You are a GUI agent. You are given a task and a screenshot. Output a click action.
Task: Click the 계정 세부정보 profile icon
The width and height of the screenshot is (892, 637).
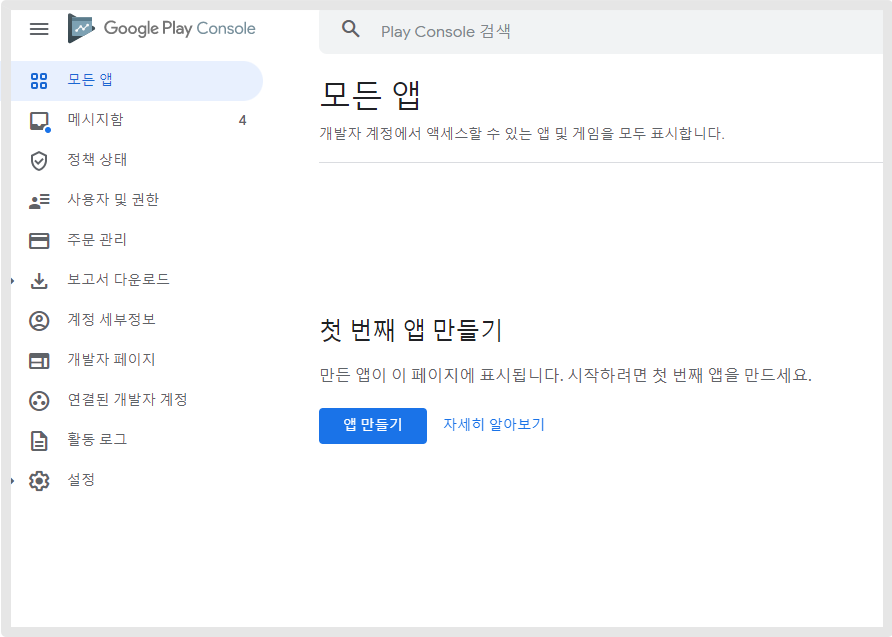[39, 320]
